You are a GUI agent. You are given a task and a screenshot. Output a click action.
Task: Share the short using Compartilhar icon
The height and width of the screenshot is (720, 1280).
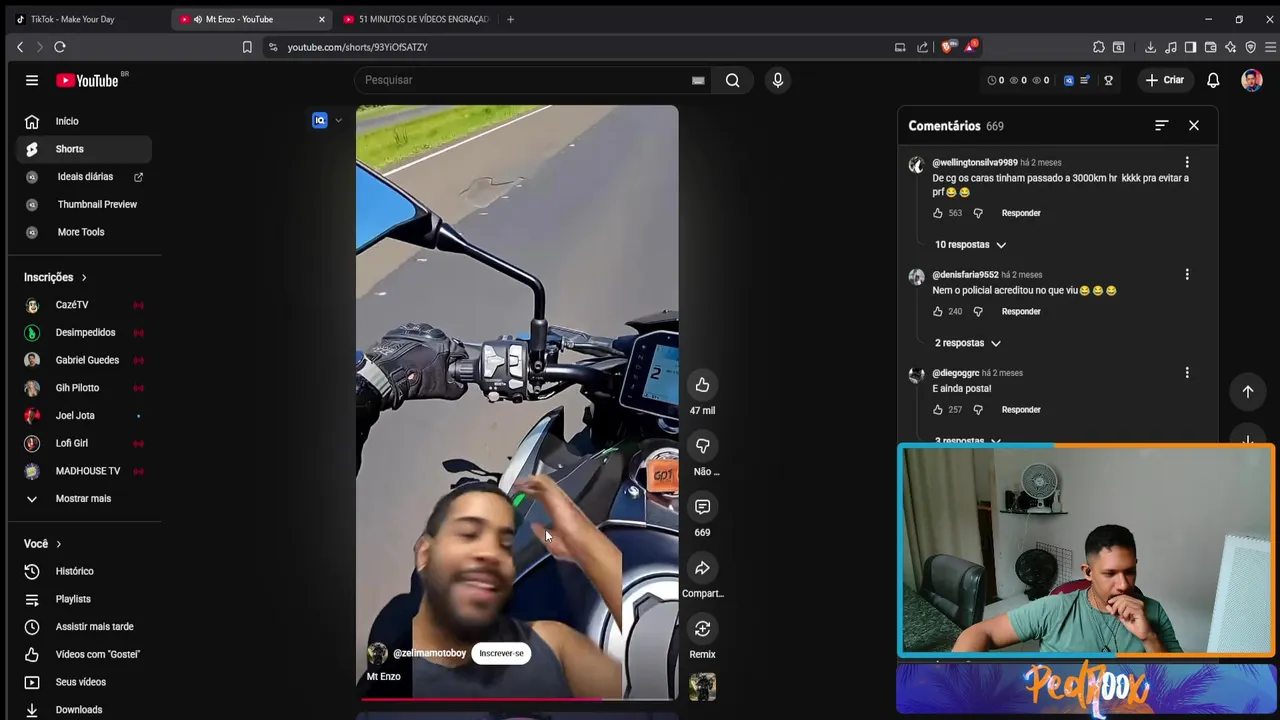coord(702,568)
